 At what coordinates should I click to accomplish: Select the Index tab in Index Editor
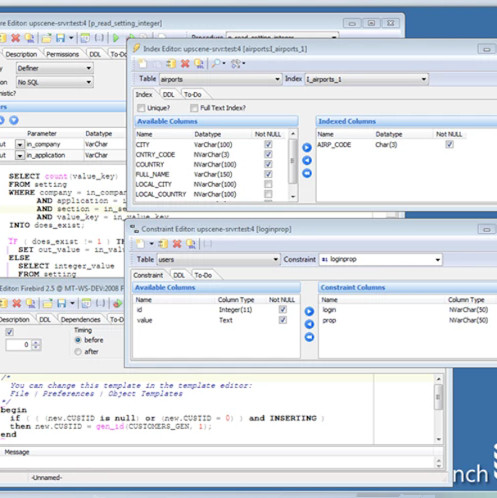[144, 95]
